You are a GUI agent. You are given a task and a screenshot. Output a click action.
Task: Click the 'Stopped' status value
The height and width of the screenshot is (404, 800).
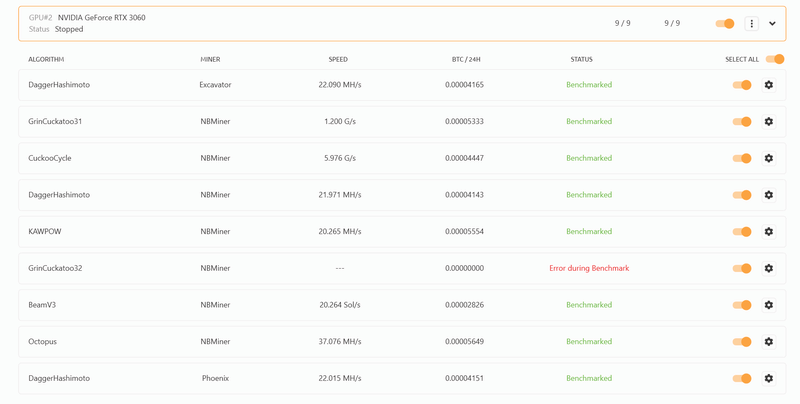[x=69, y=29]
